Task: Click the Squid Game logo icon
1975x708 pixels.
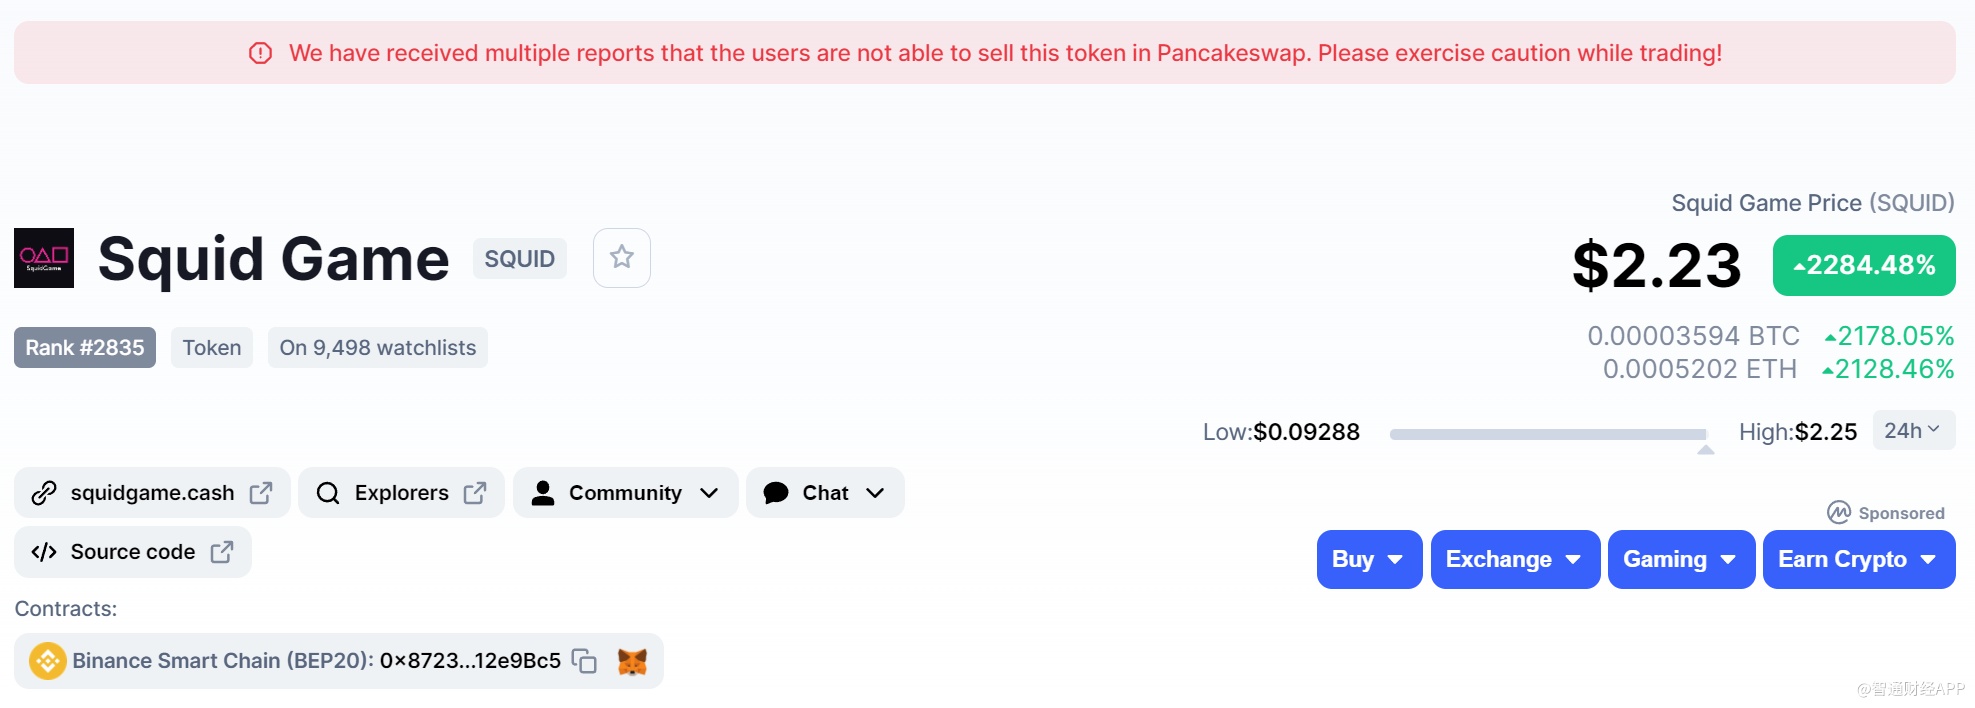Action: click(x=44, y=258)
